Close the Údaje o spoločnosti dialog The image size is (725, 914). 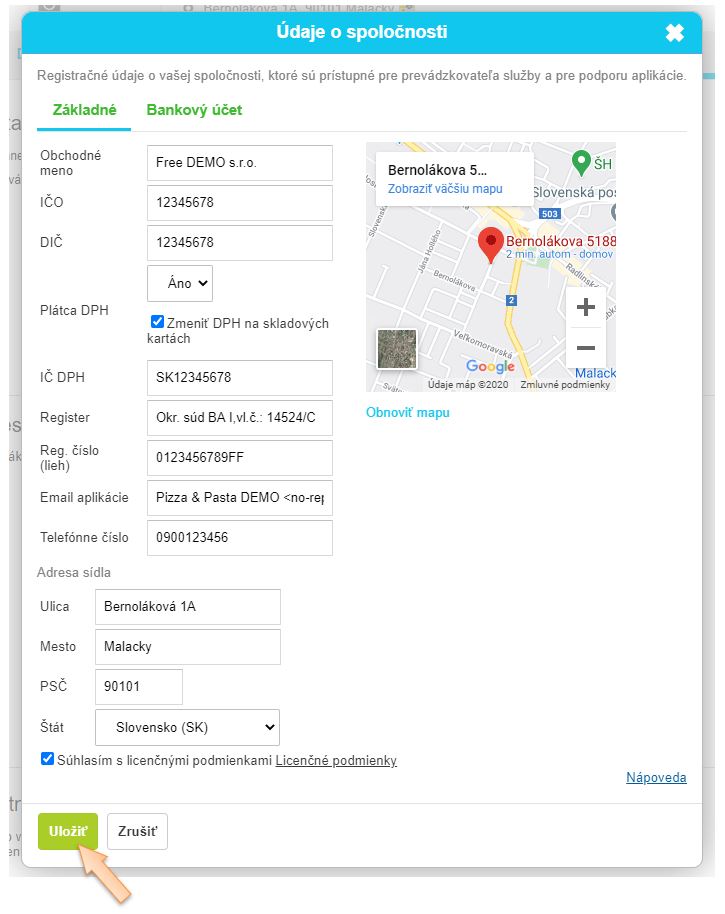675,33
